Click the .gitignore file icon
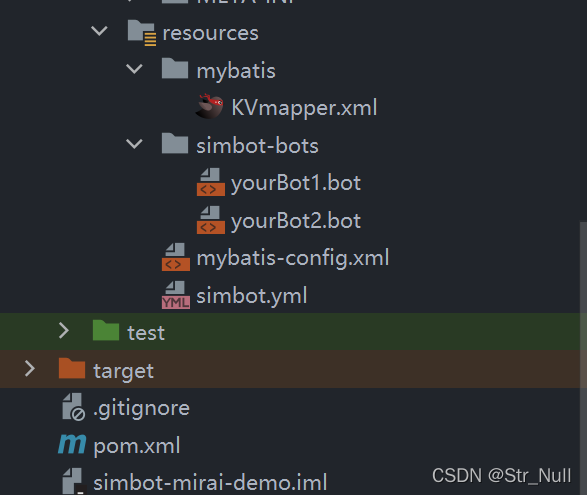Image resolution: width=587 pixels, height=495 pixels. tap(73, 407)
